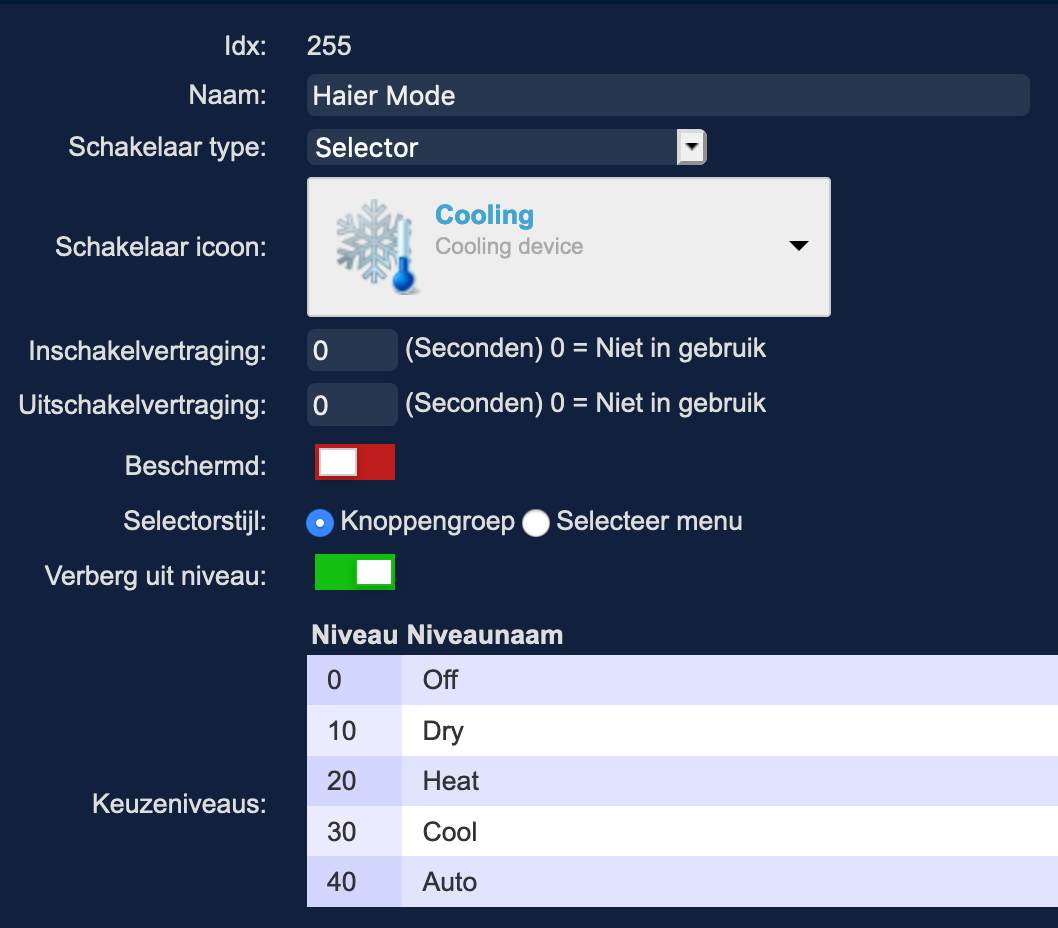Select the Heat level name row
The image size is (1058, 928).
click(x=730, y=781)
